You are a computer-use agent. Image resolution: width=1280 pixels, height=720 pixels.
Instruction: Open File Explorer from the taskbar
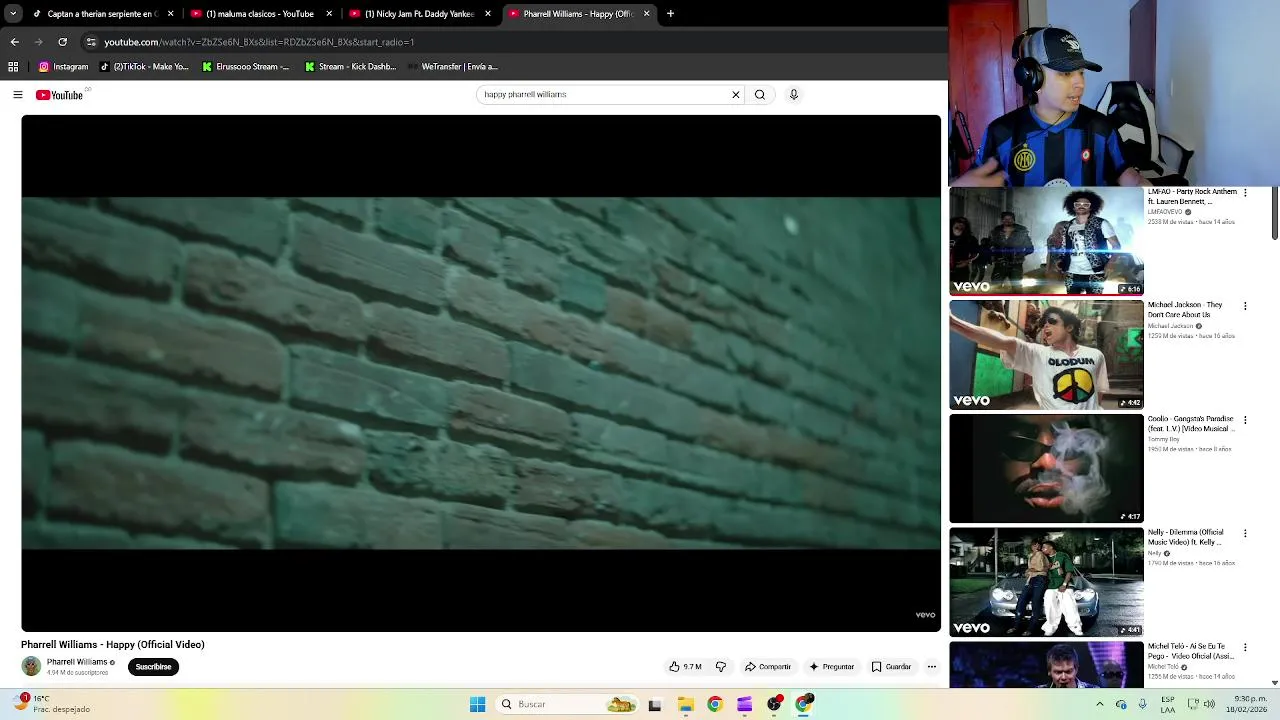[685, 704]
